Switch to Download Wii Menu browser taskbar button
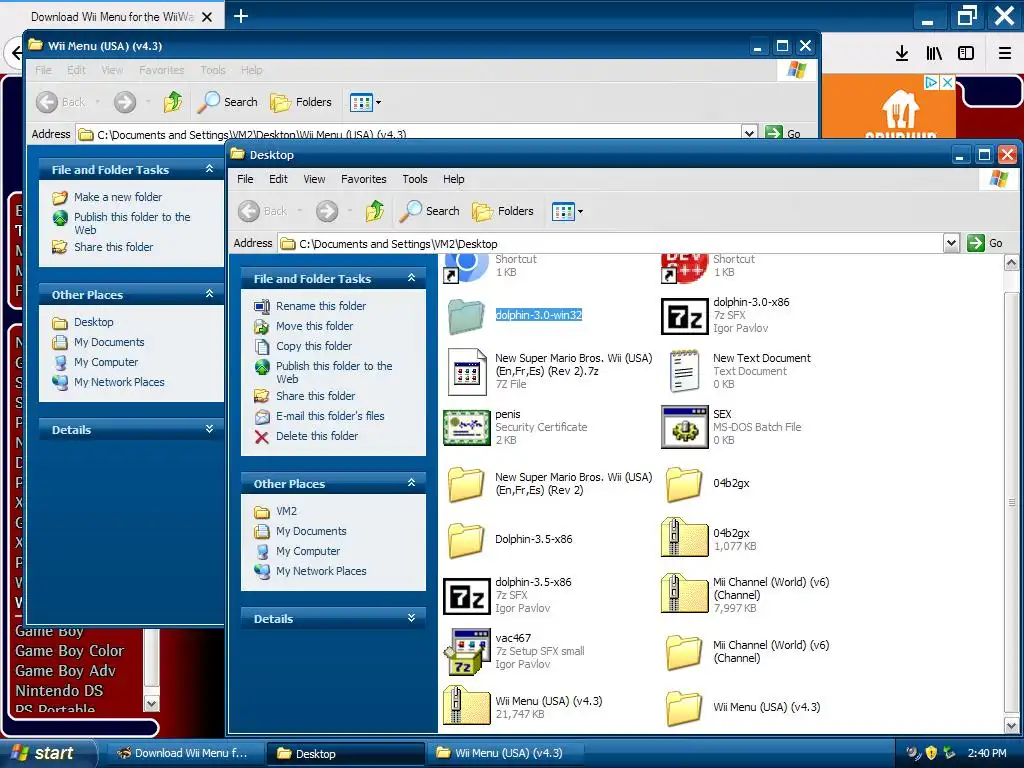1024x768 pixels. click(x=184, y=753)
